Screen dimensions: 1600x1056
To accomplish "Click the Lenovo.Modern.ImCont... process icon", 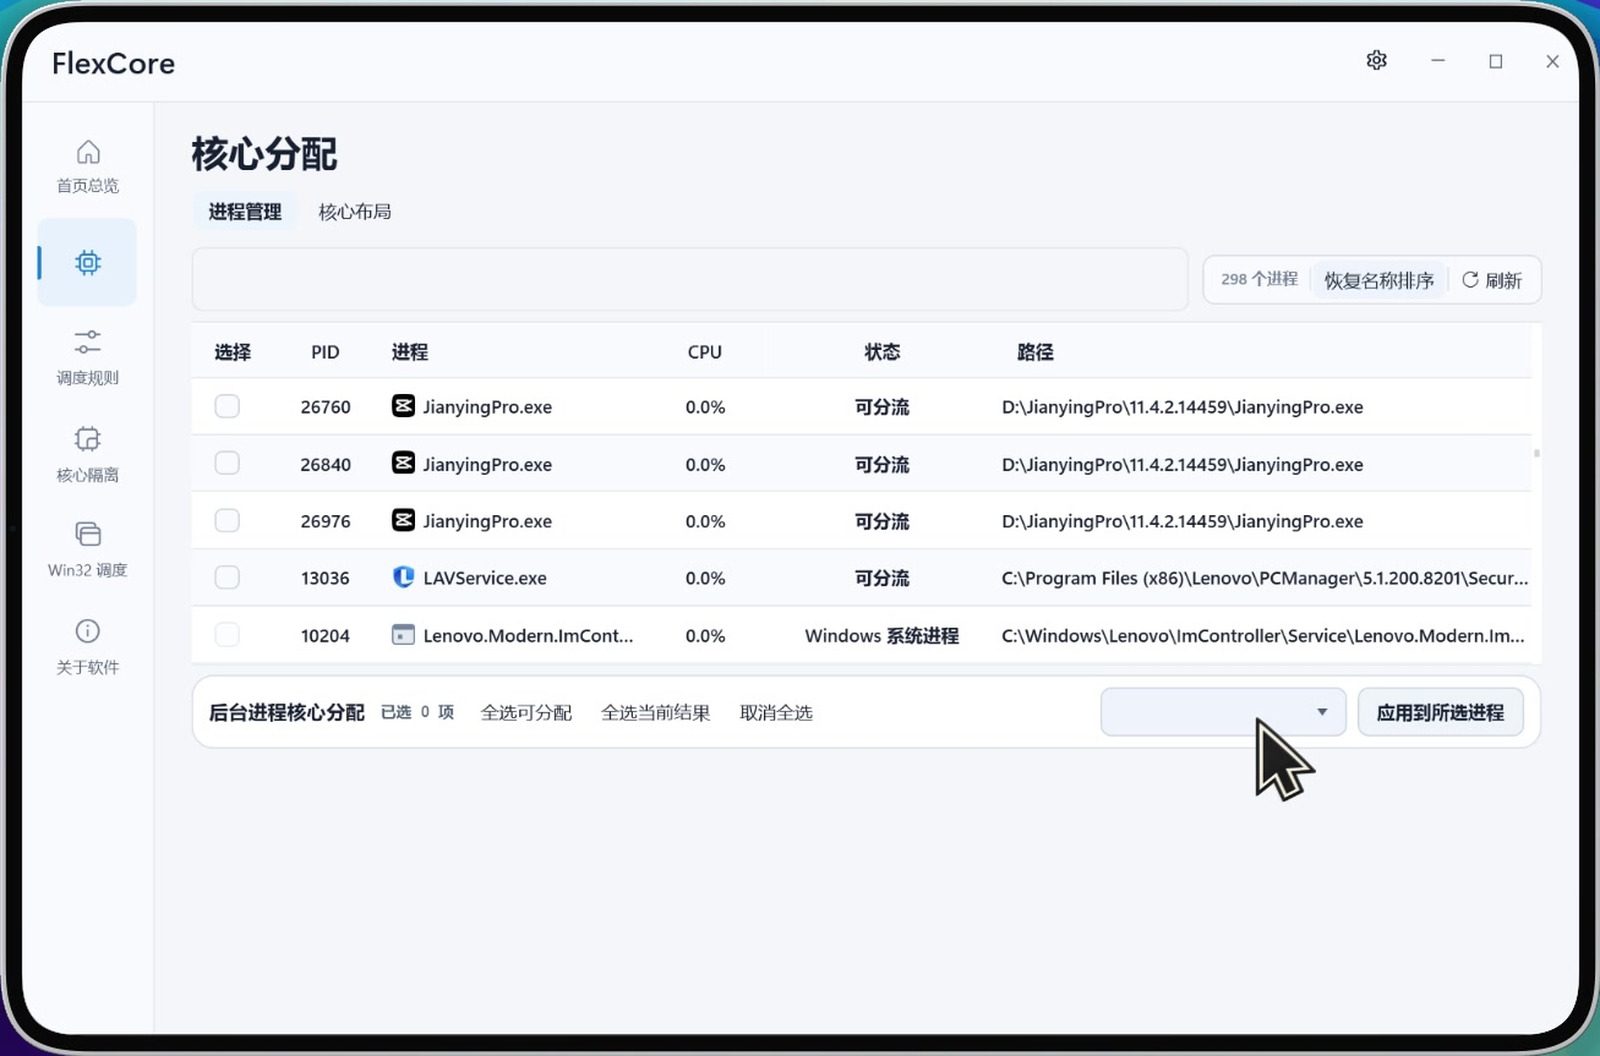I will click(x=403, y=635).
